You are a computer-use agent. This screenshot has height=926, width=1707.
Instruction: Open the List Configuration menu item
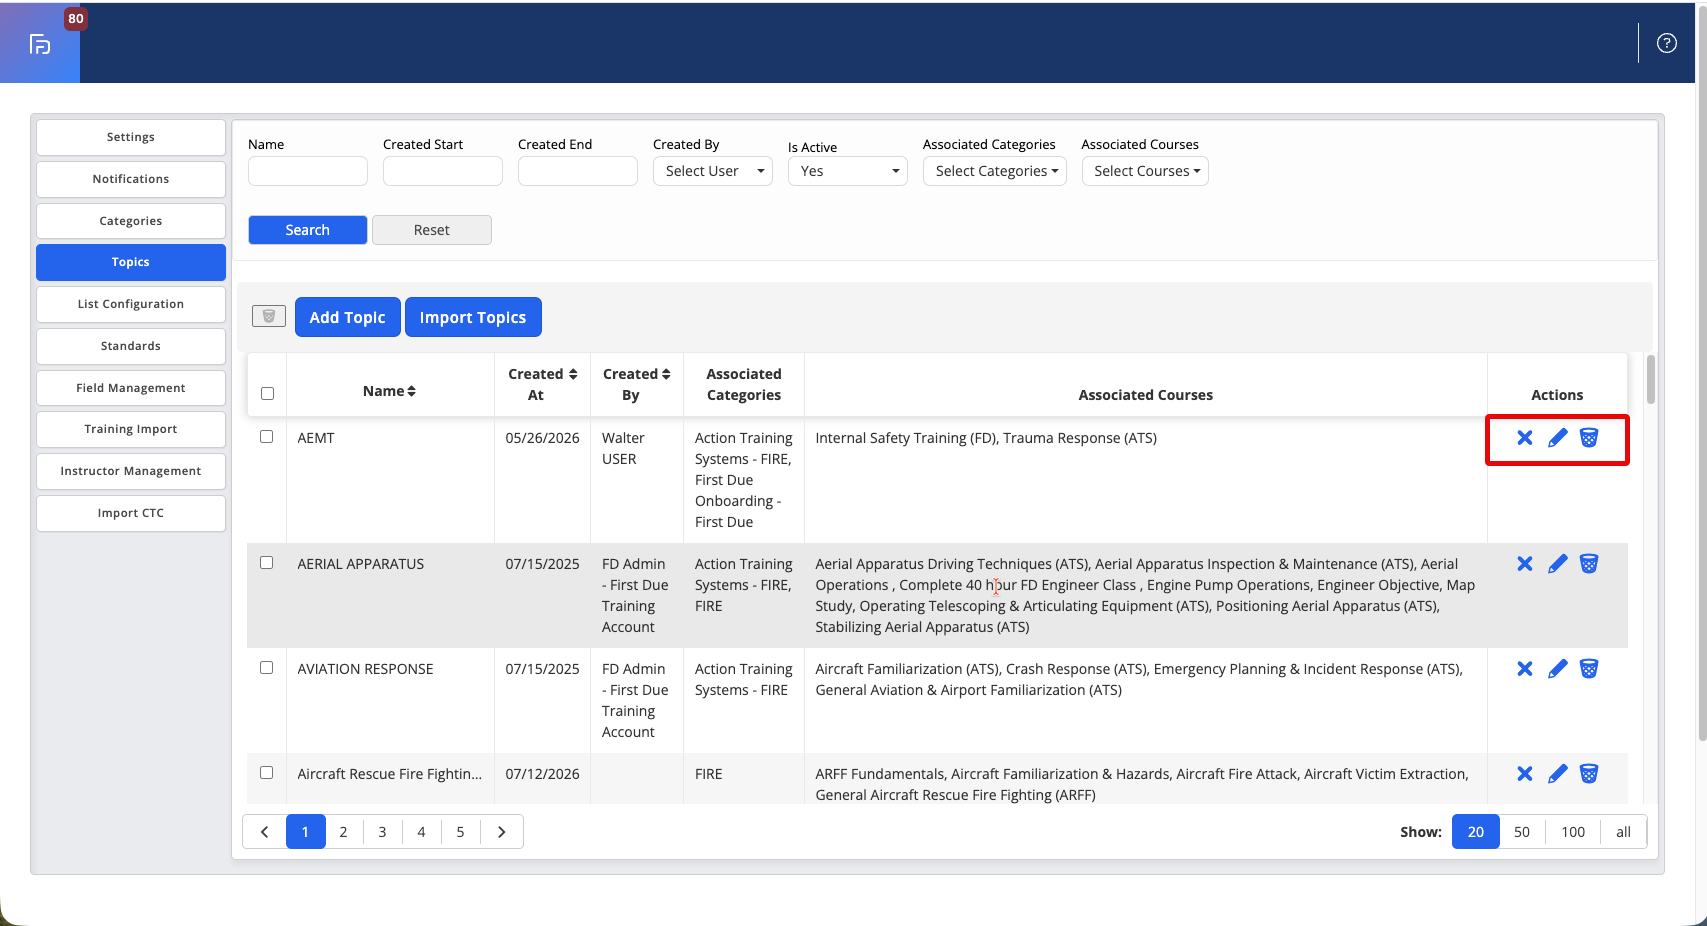pyautogui.click(x=131, y=304)
